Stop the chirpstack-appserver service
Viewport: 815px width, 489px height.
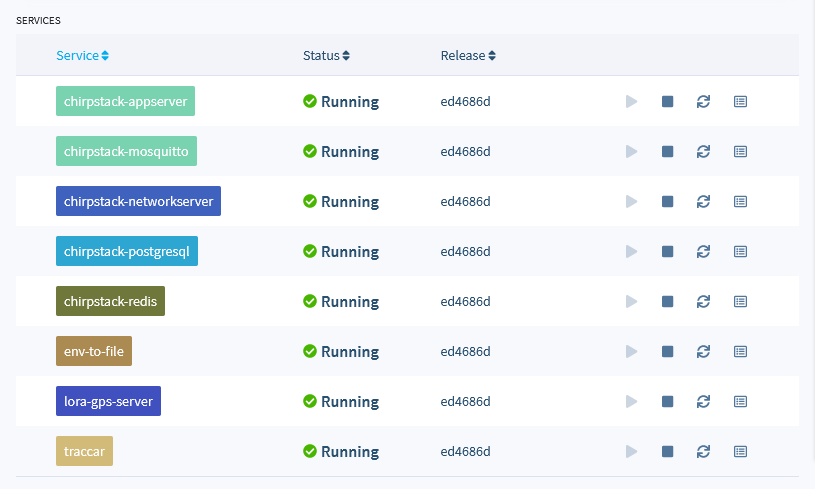click(667, 101)
